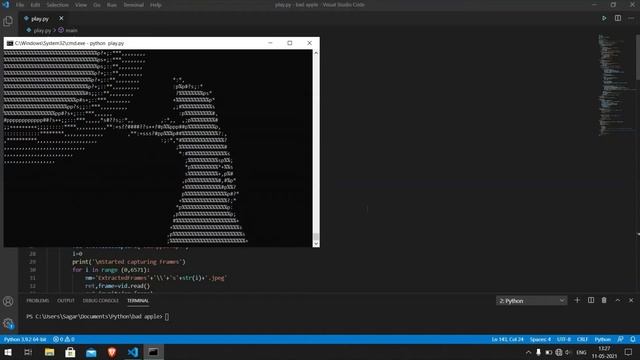
Task: Click the notifications bell in status bar
Action: click(x=633, y=340)
